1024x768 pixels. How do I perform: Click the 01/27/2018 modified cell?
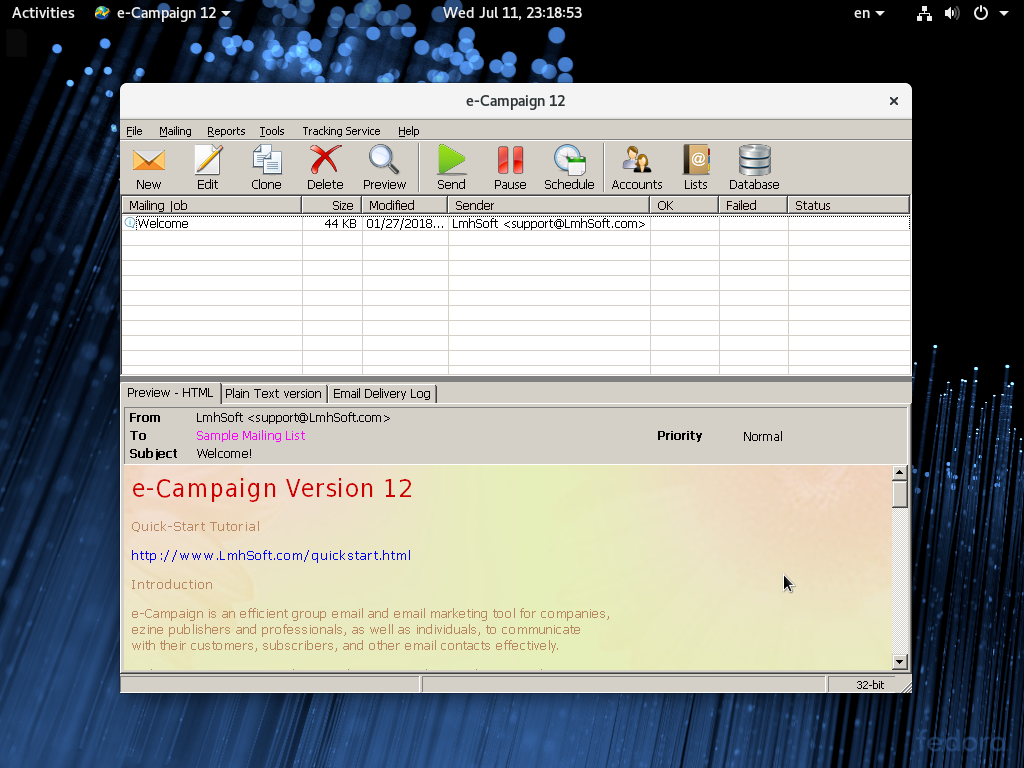[405, 223]
